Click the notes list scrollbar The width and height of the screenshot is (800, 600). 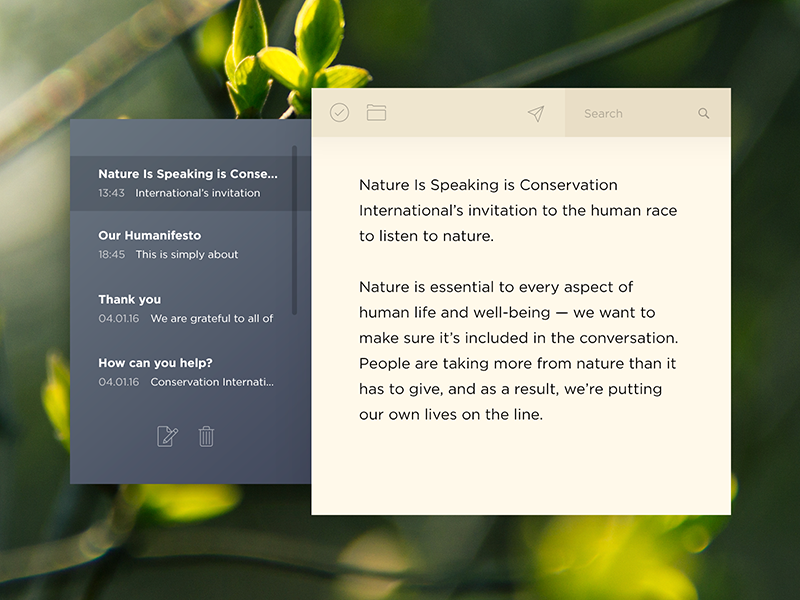(294, 230)
